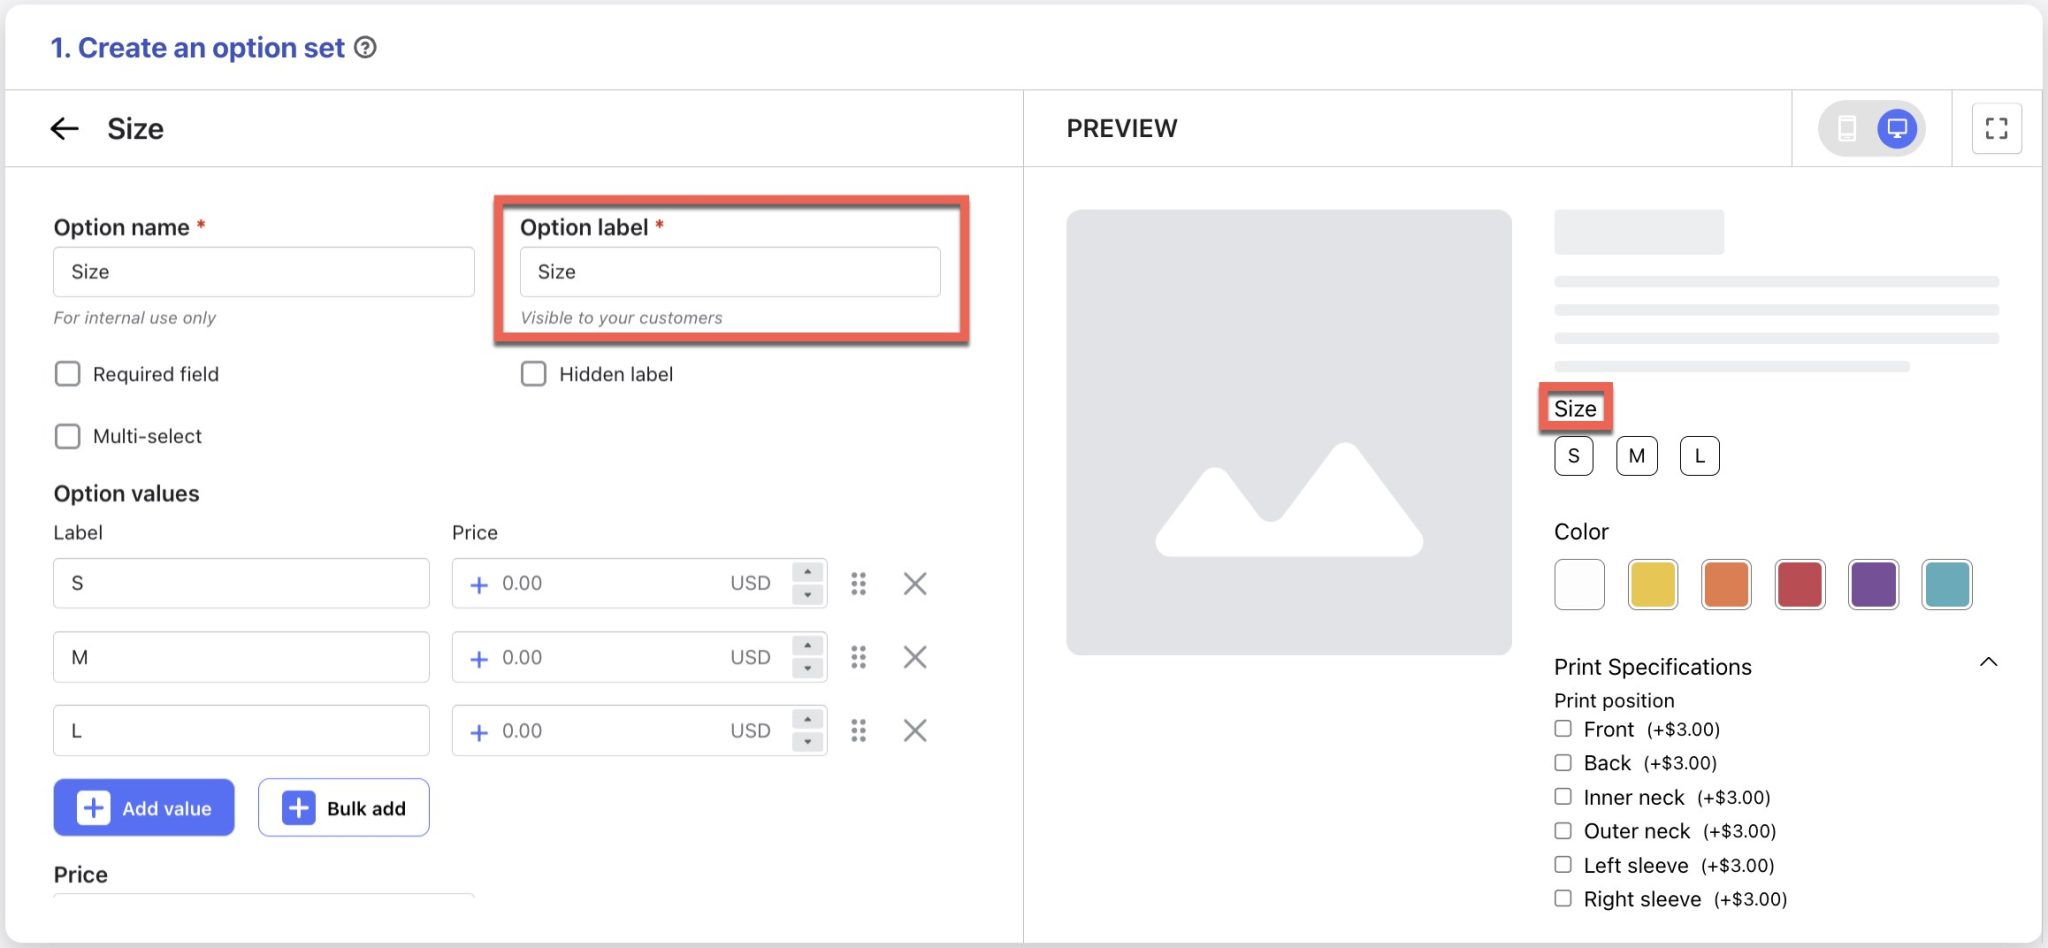Increase the S price with the stepper

[x=807, y=574]
